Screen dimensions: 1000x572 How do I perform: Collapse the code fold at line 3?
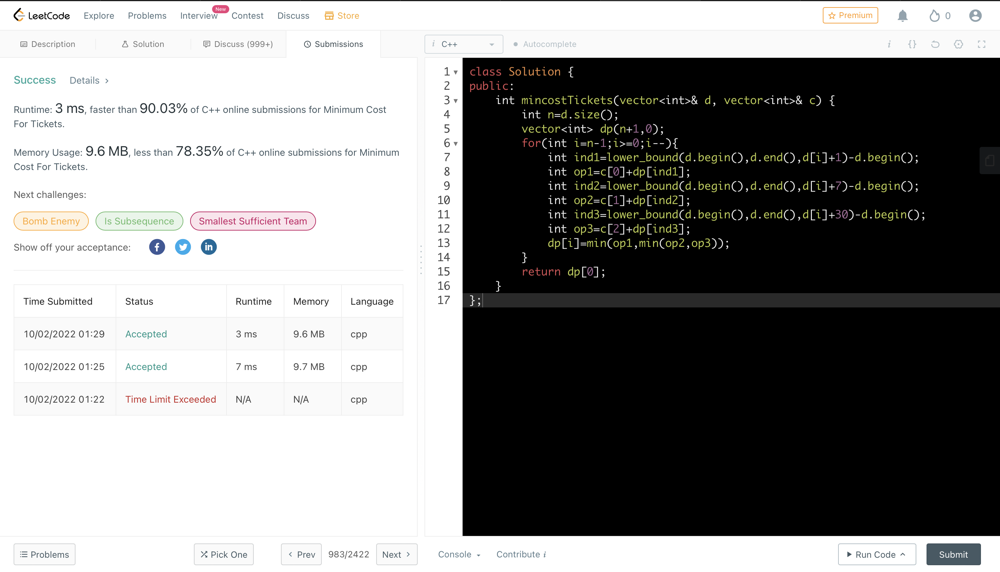456,101
